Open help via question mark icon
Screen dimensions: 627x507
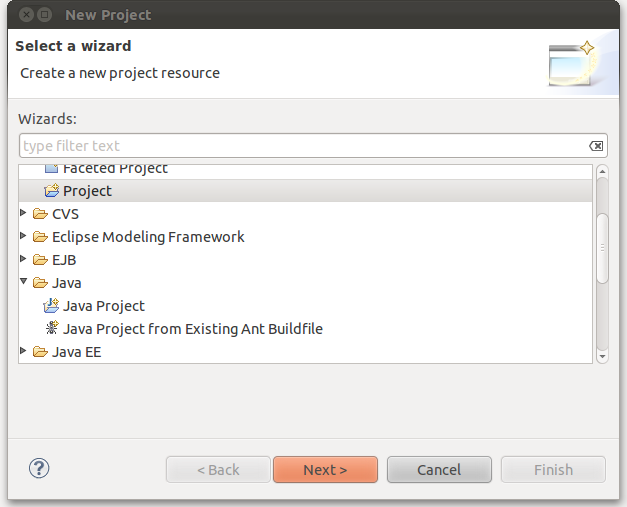pos(40,468)
